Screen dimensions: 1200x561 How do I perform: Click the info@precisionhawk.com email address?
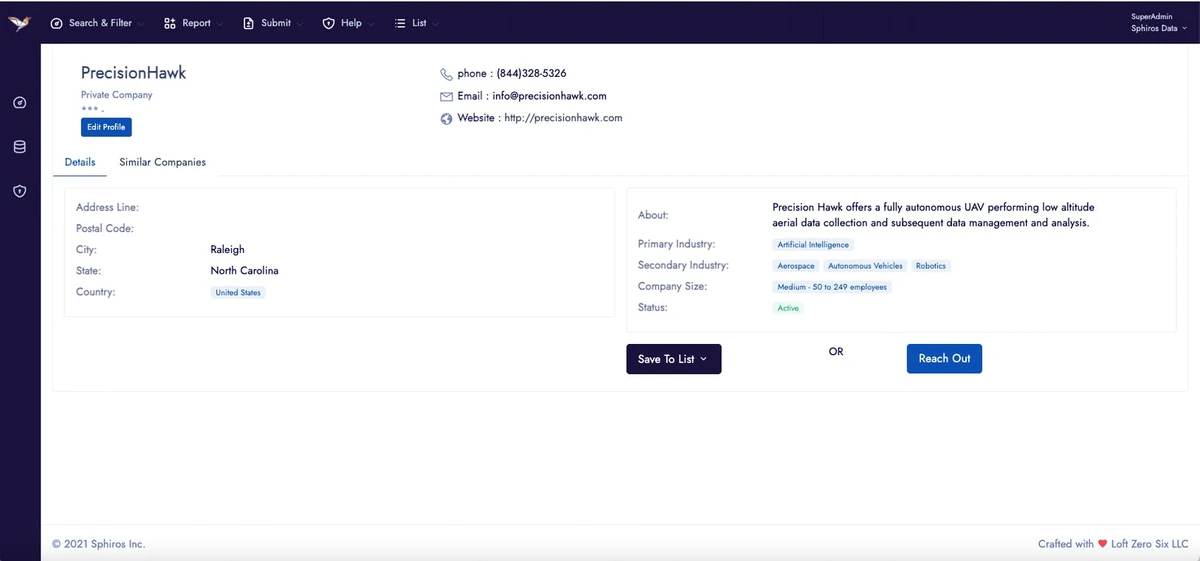click(x=549, y=96)
